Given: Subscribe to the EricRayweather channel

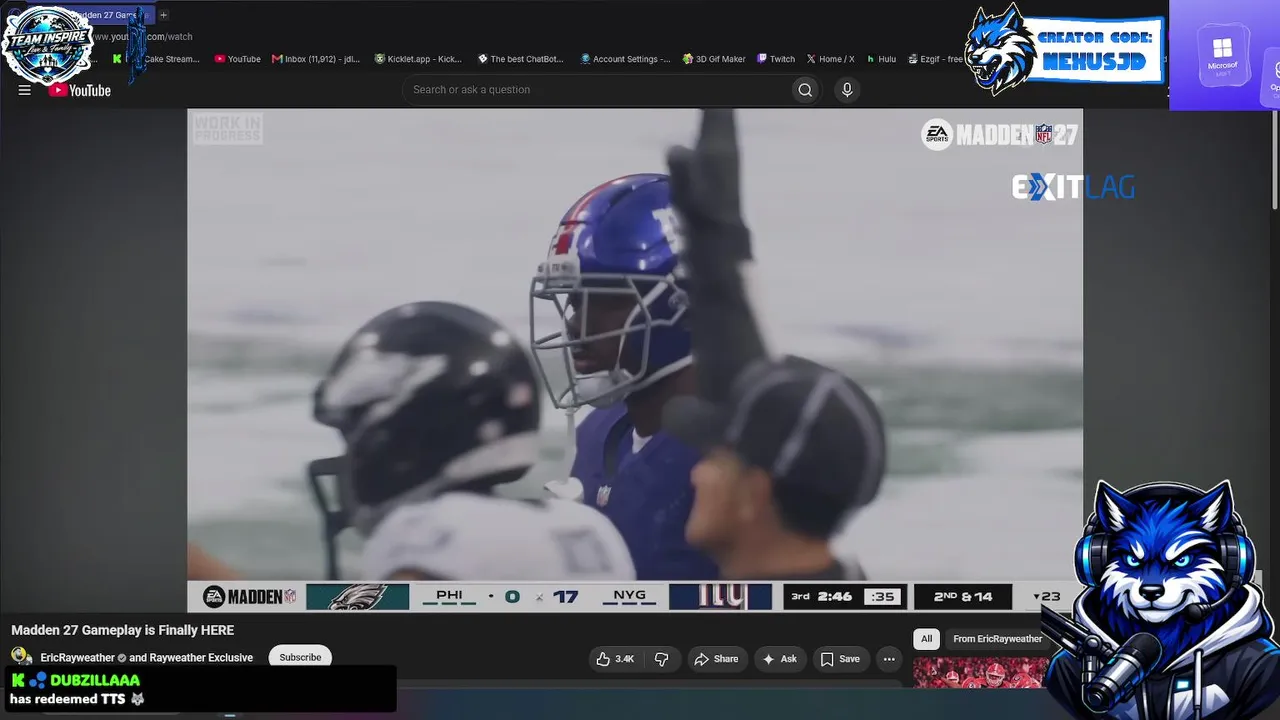Looking at the screenshot, I should click(300, 657).
